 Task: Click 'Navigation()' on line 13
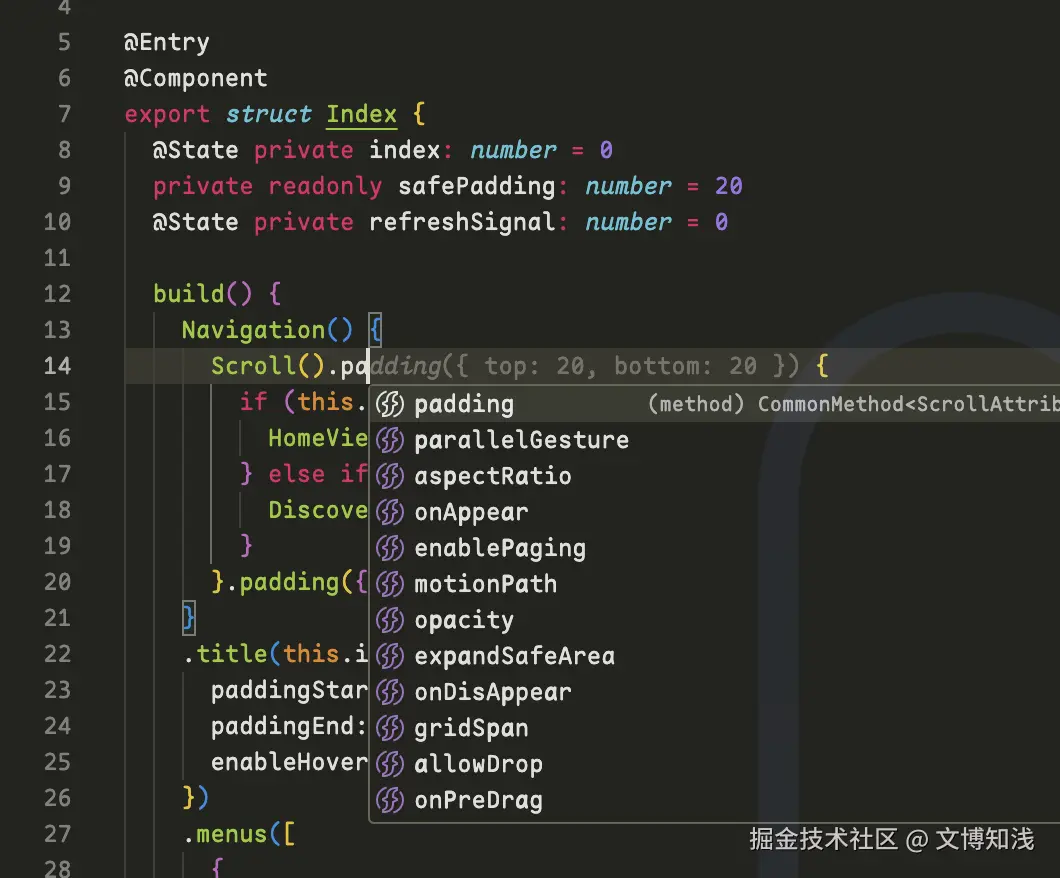tap(267, 330)
